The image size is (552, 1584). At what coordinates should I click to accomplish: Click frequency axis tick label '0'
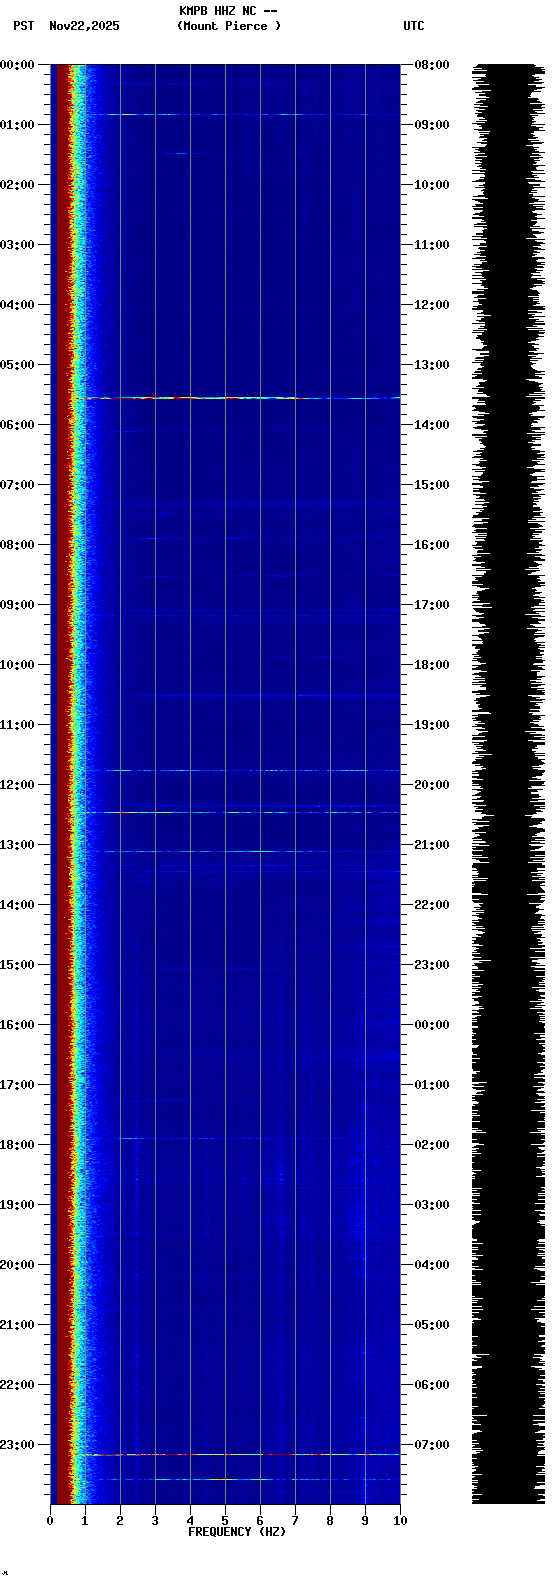[x=50, y=1521]
